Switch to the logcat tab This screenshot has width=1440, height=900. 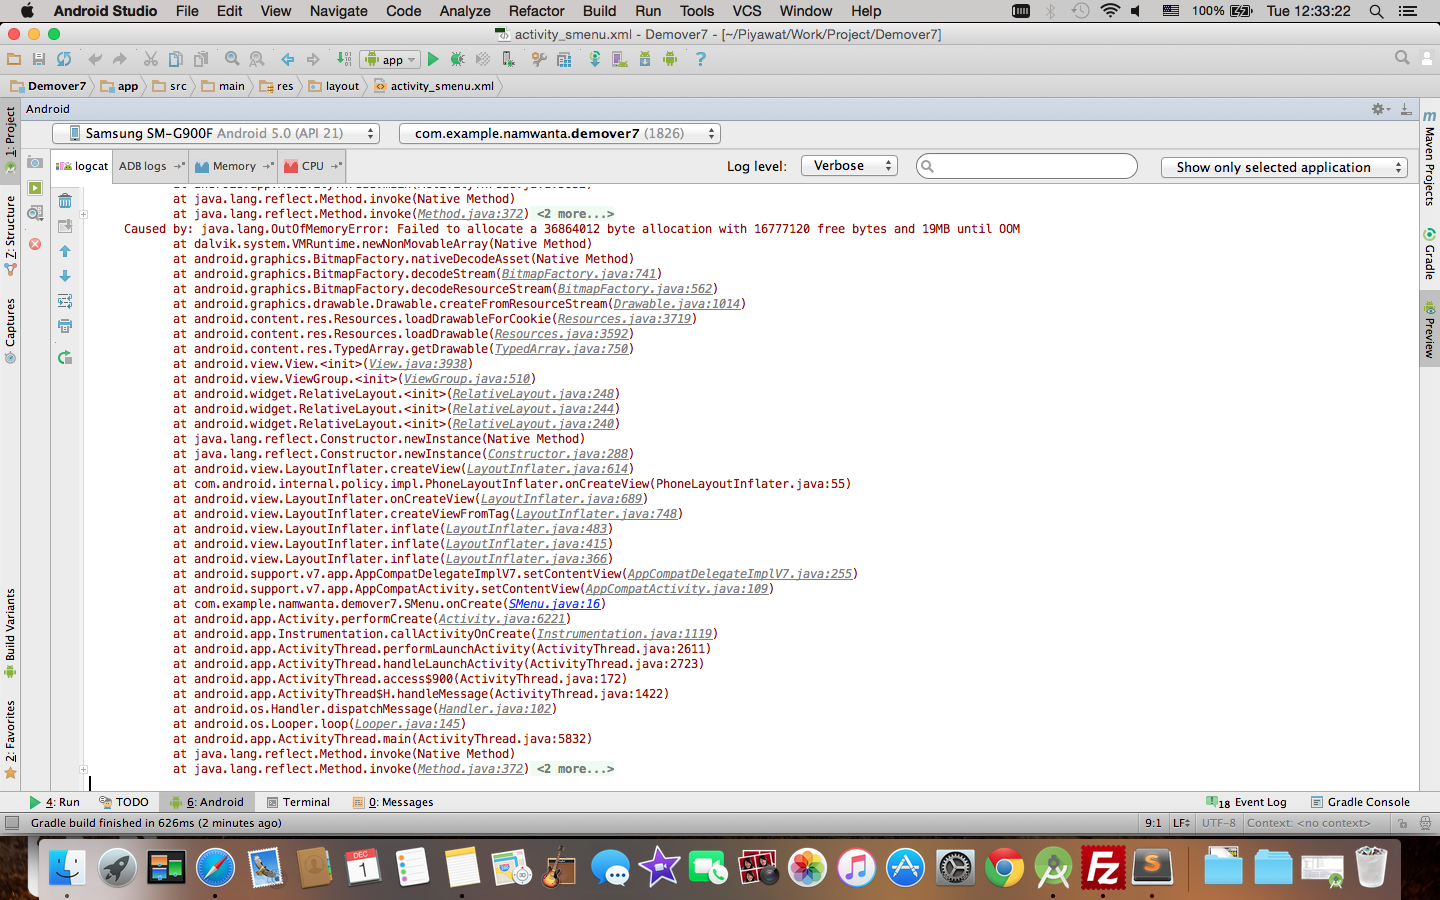pyautogui.click(x=82, y=166)
